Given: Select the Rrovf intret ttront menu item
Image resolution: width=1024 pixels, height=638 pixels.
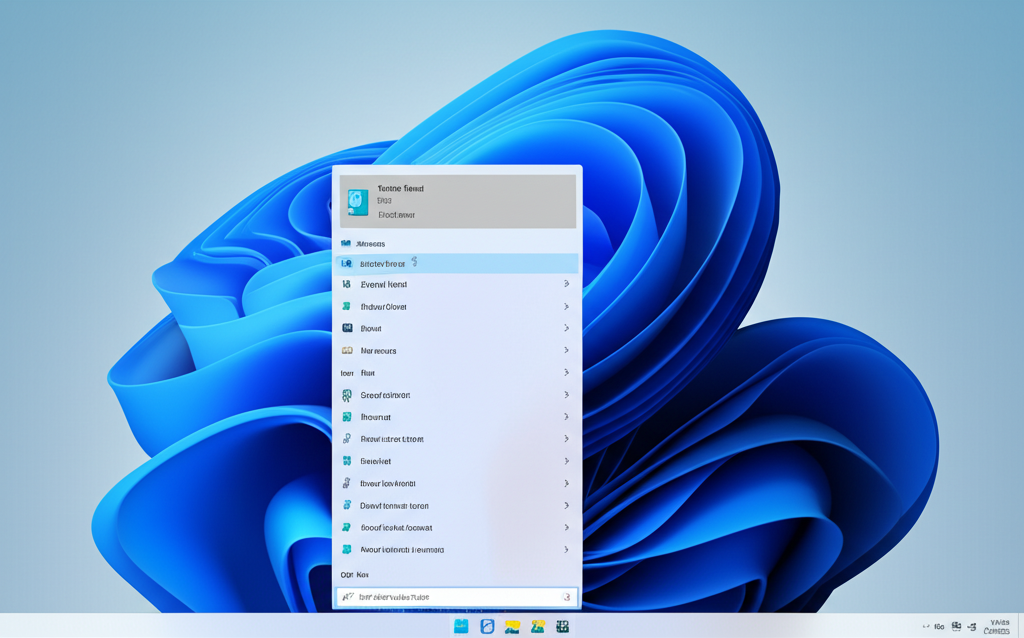Looking at the screenshot, I should coord(392,440).
